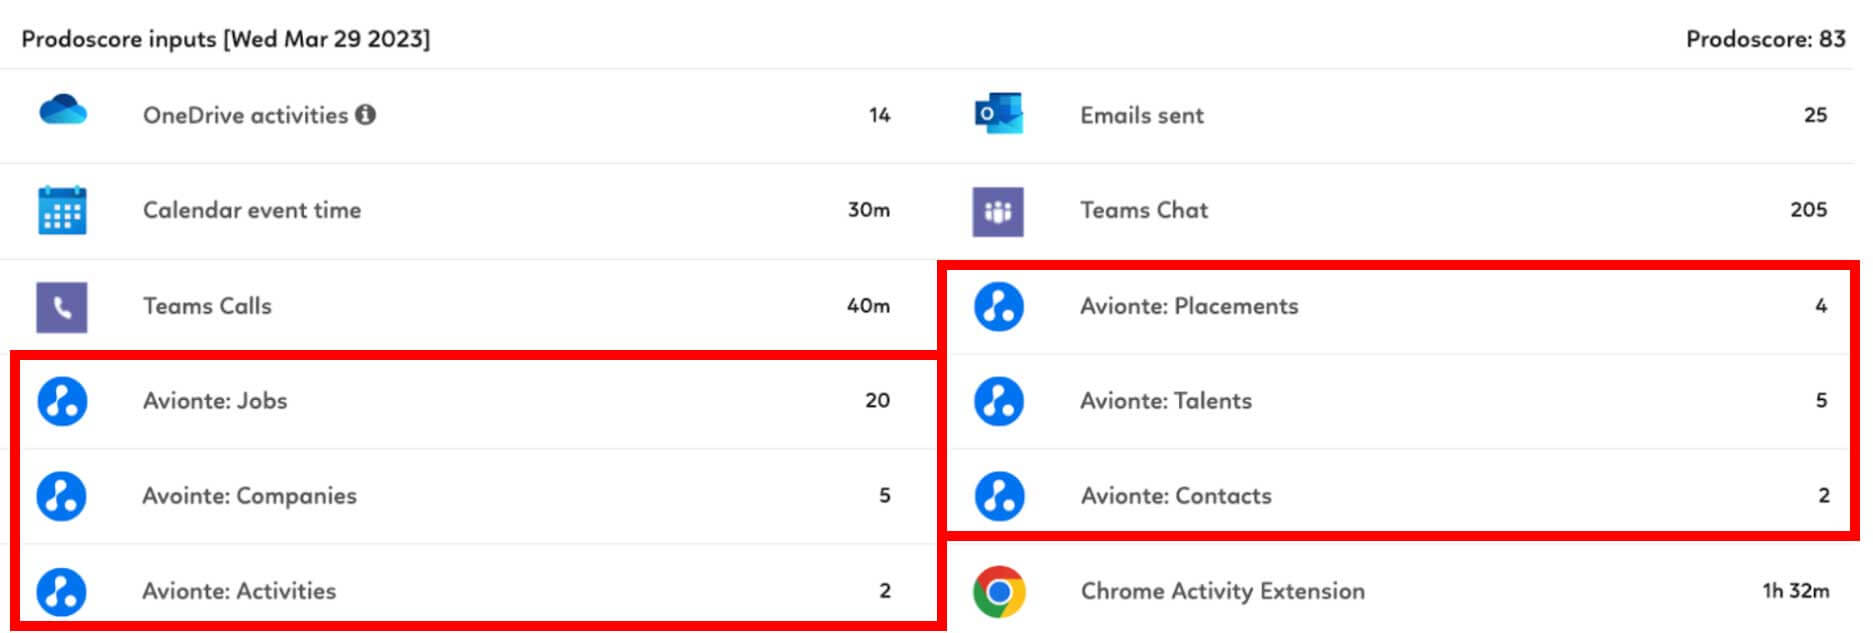Screen dimensions: 1873x633
Task: Select the OneDrive activities label
Action: click(x=245, y=115)
